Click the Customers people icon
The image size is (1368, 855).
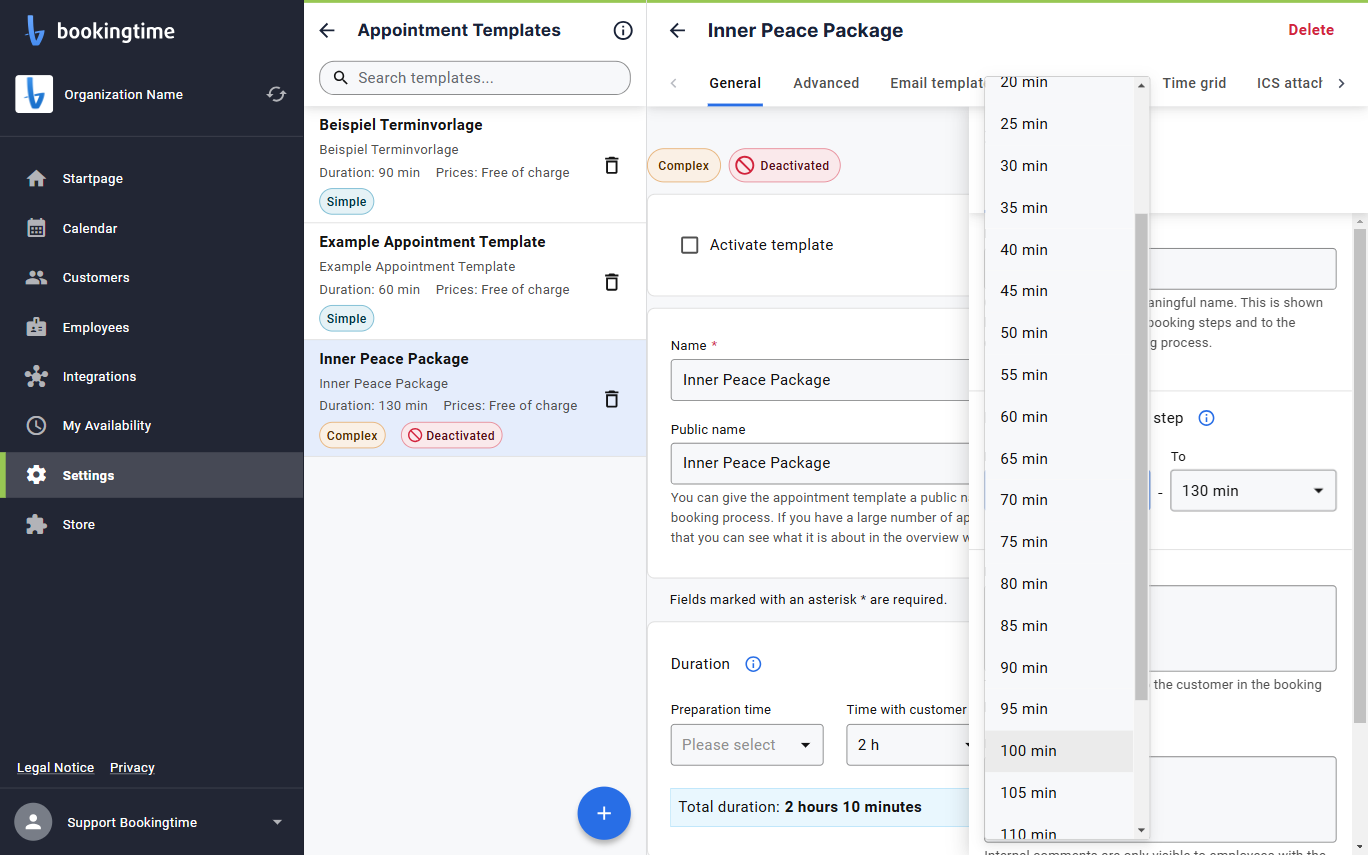(x=37, y=278)
